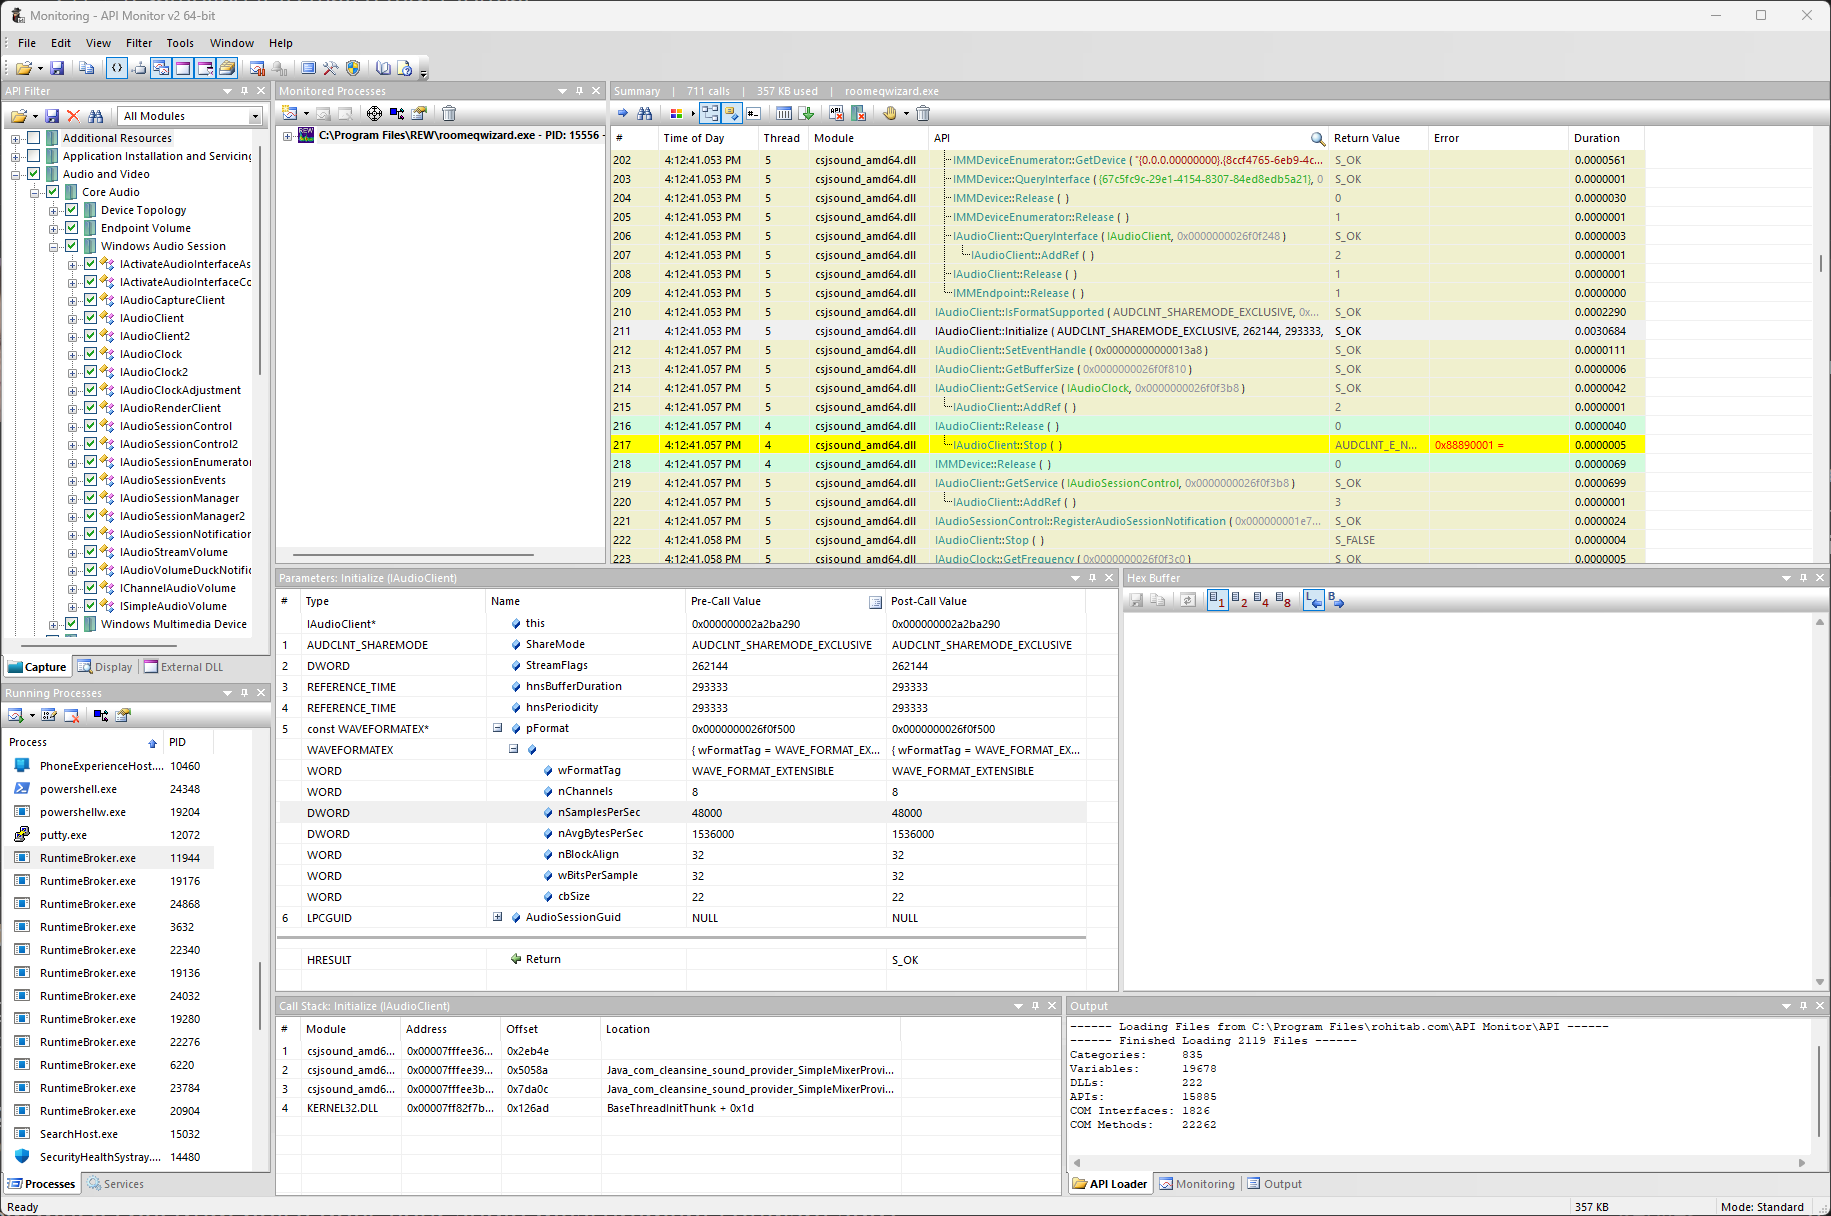Open the Filter menu
This screenshot has width=1831, height=1216.
(139, 43)
